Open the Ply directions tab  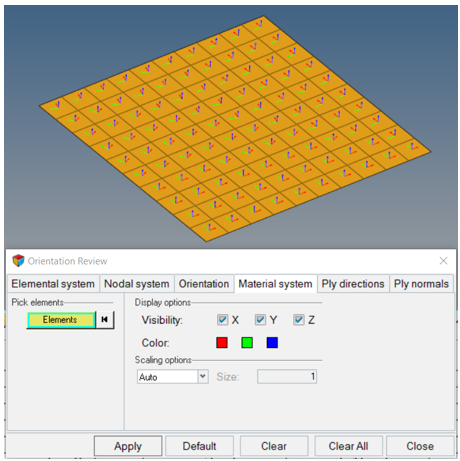point(353,284)
